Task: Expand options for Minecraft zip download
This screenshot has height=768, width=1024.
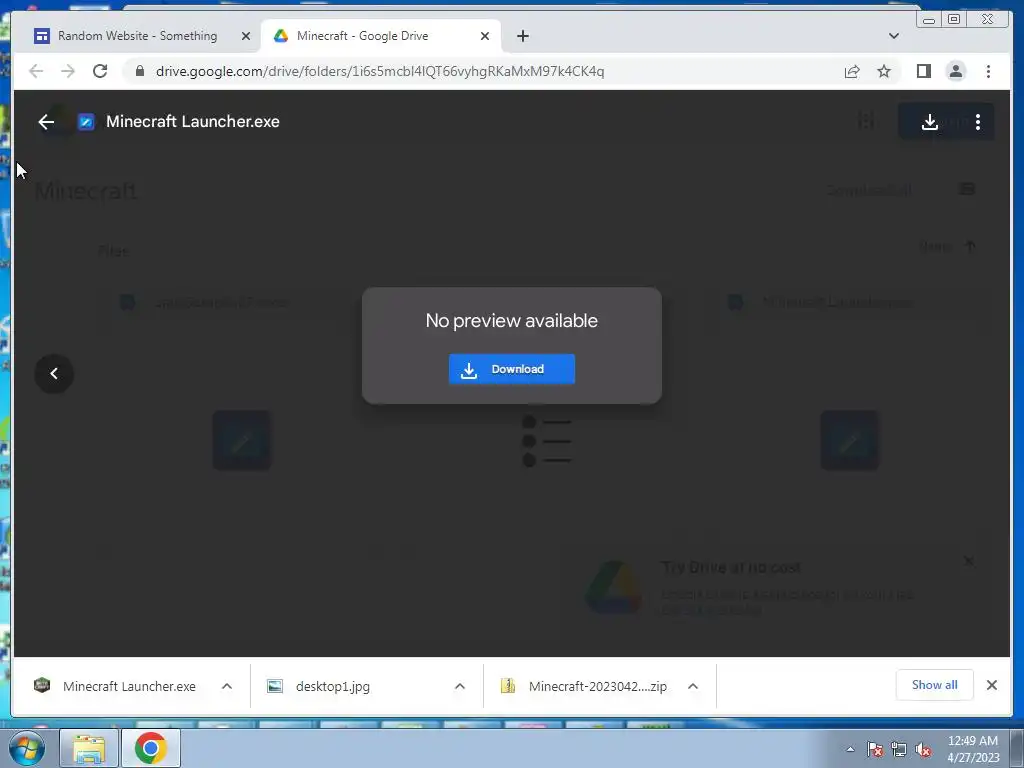Action: coord(693,686)
